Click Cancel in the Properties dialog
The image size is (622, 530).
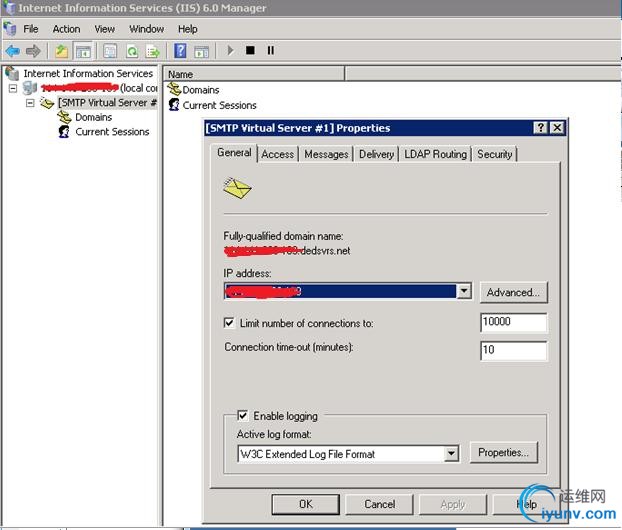coord(379,504)
